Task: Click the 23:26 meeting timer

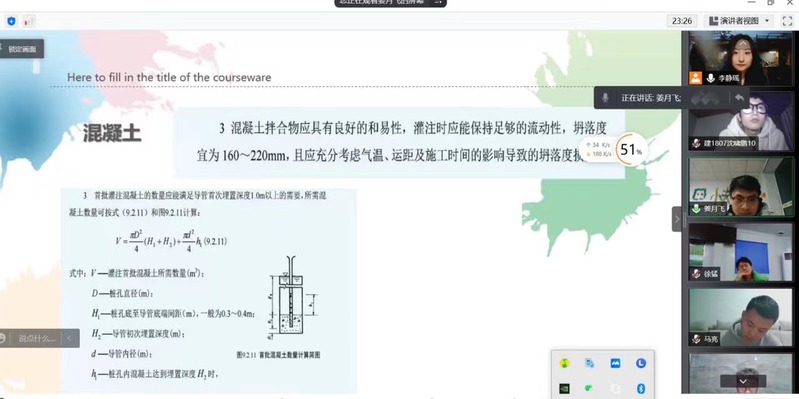Action: point(682,21)
